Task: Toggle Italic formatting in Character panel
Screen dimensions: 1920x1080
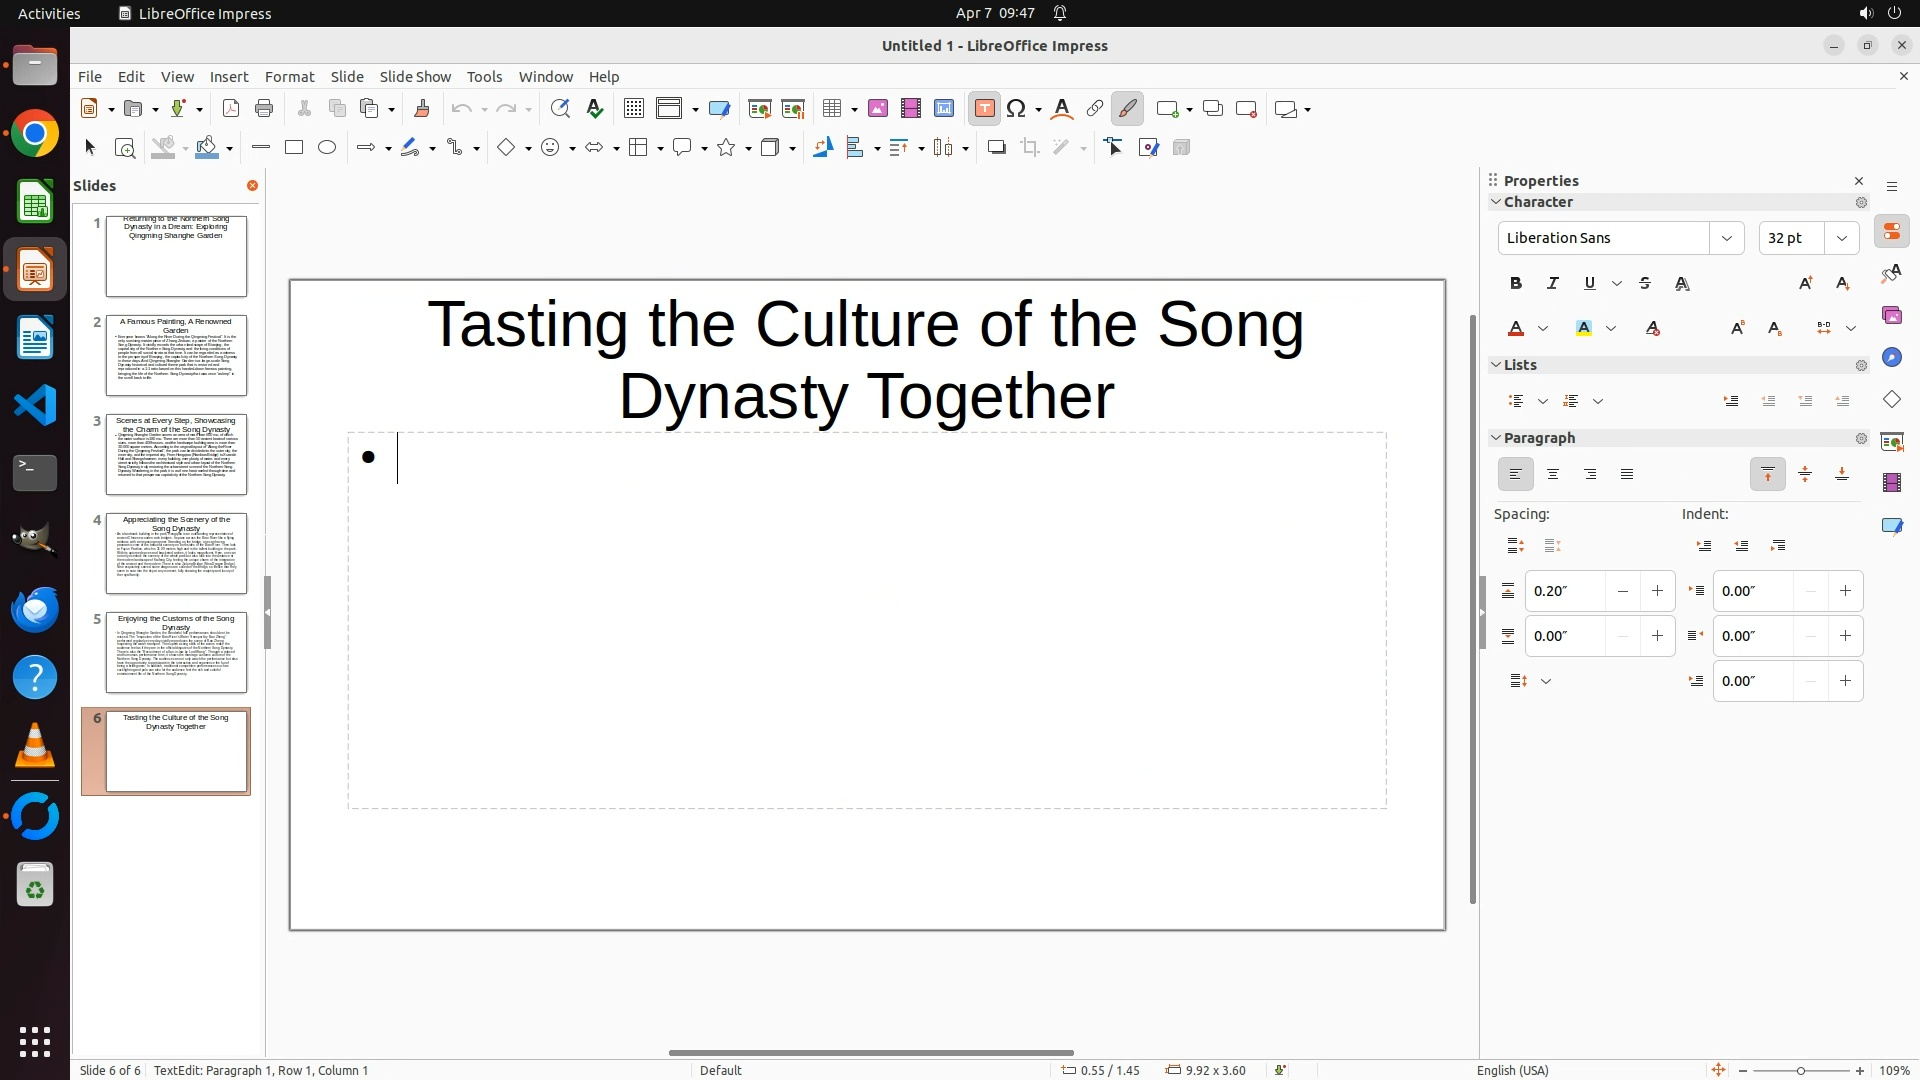Action: (x=1553, y=284)
